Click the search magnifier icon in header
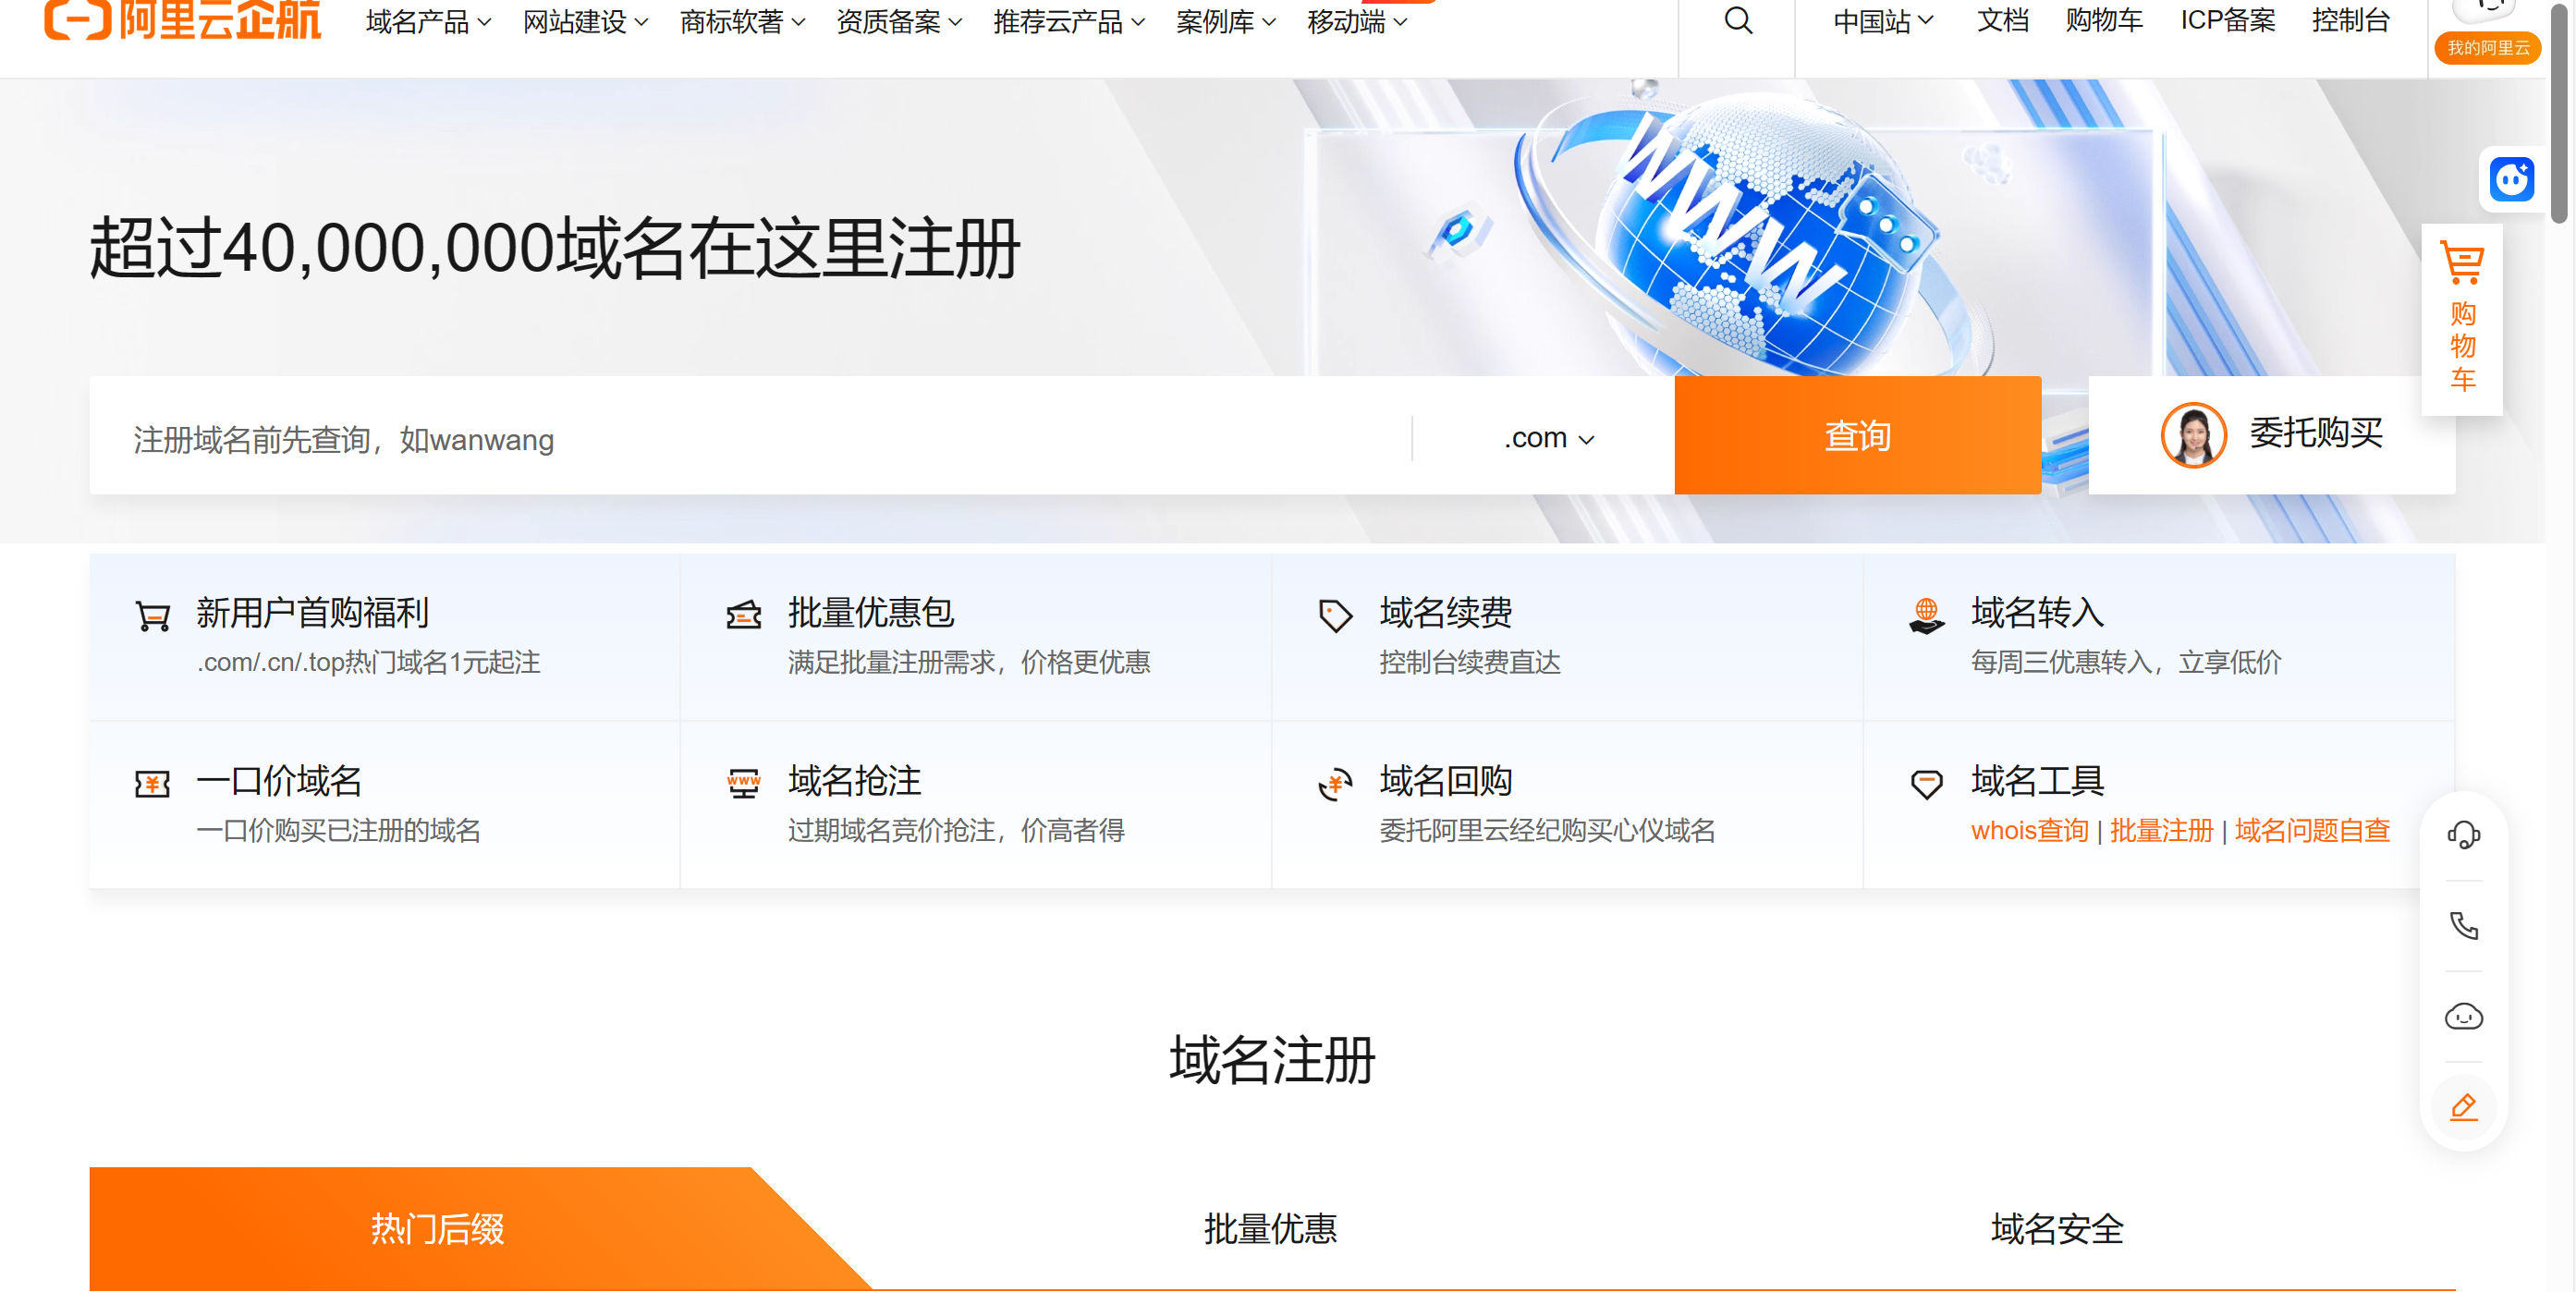 [x=1737, y=21]
